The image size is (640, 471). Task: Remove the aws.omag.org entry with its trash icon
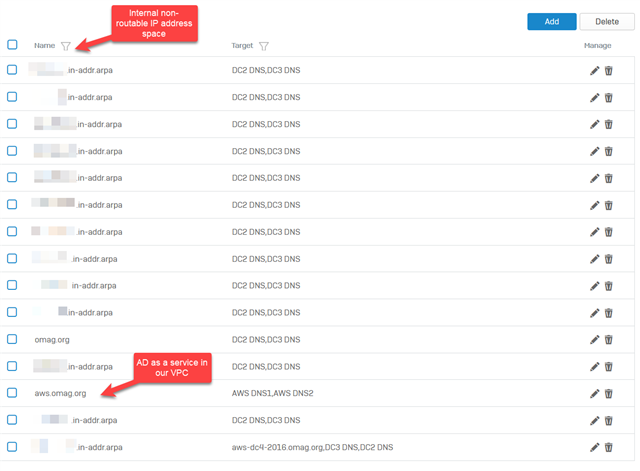(609, 393)
